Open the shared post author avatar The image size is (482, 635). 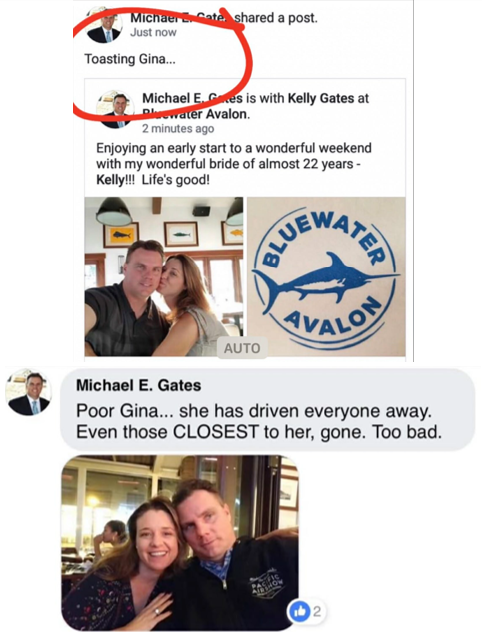tap(115, 109)
